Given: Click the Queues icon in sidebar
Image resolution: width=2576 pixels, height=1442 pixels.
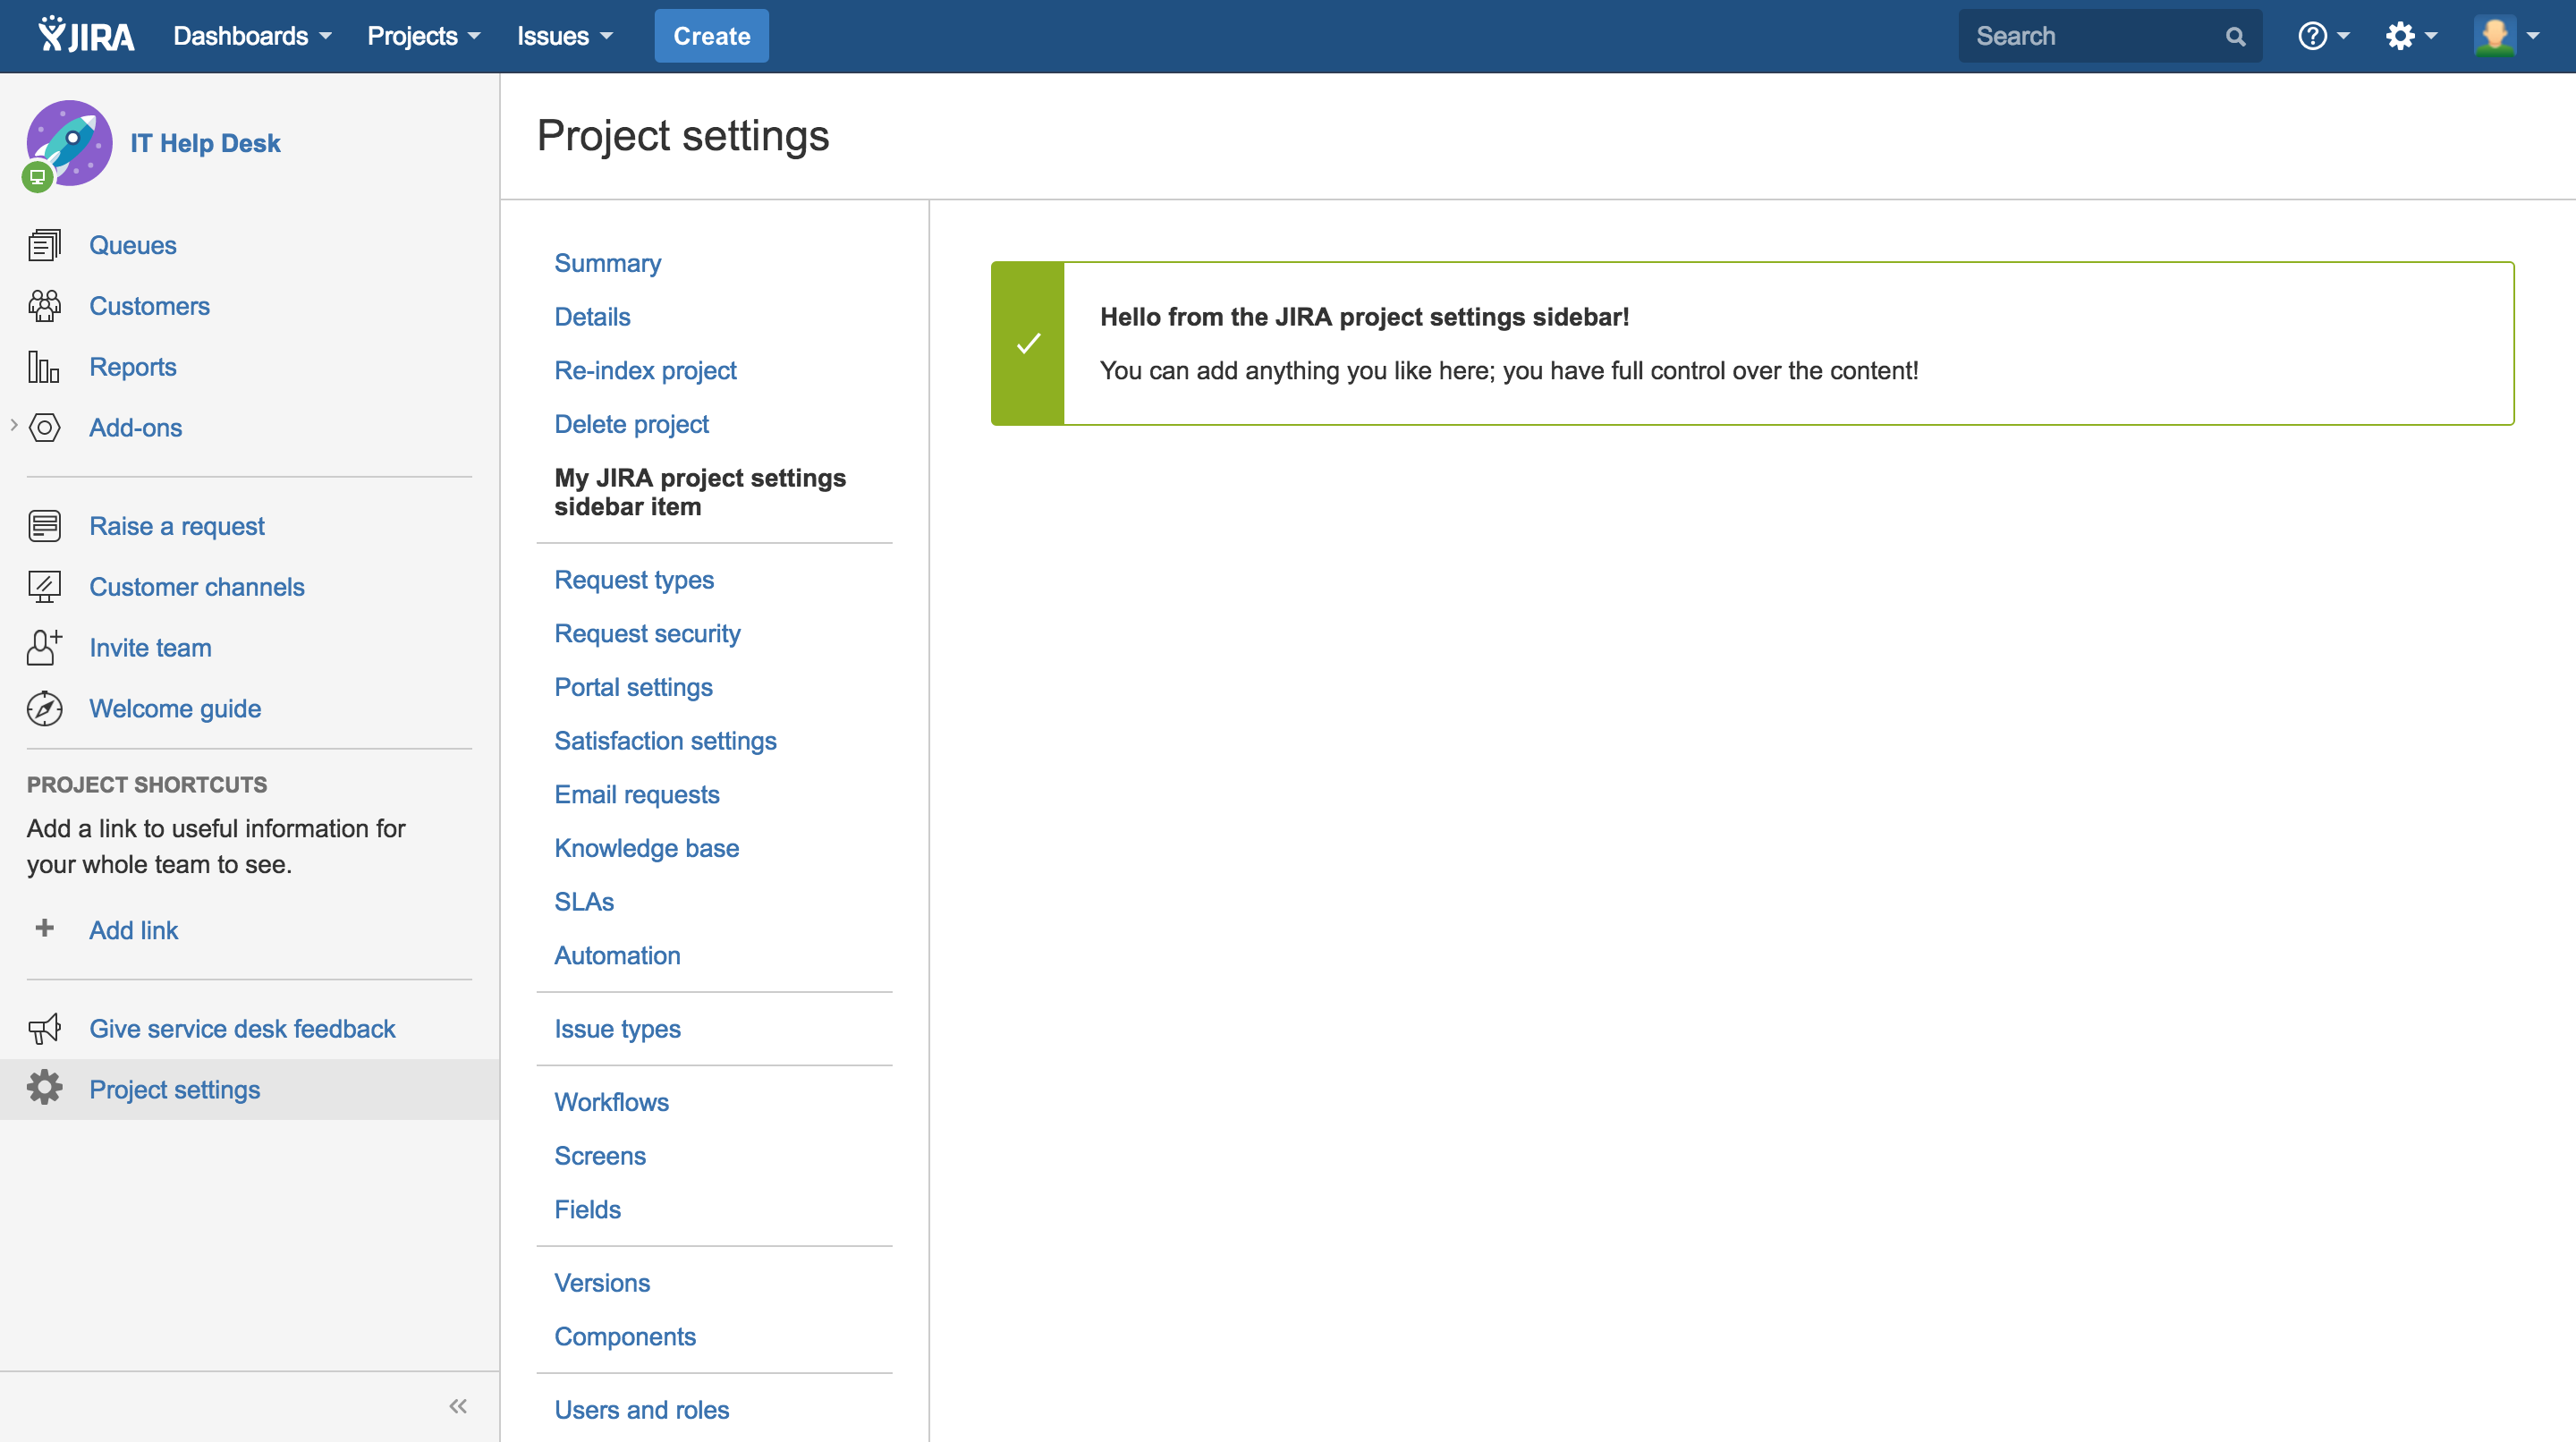Looking at the screenshot, I should 44,244.
